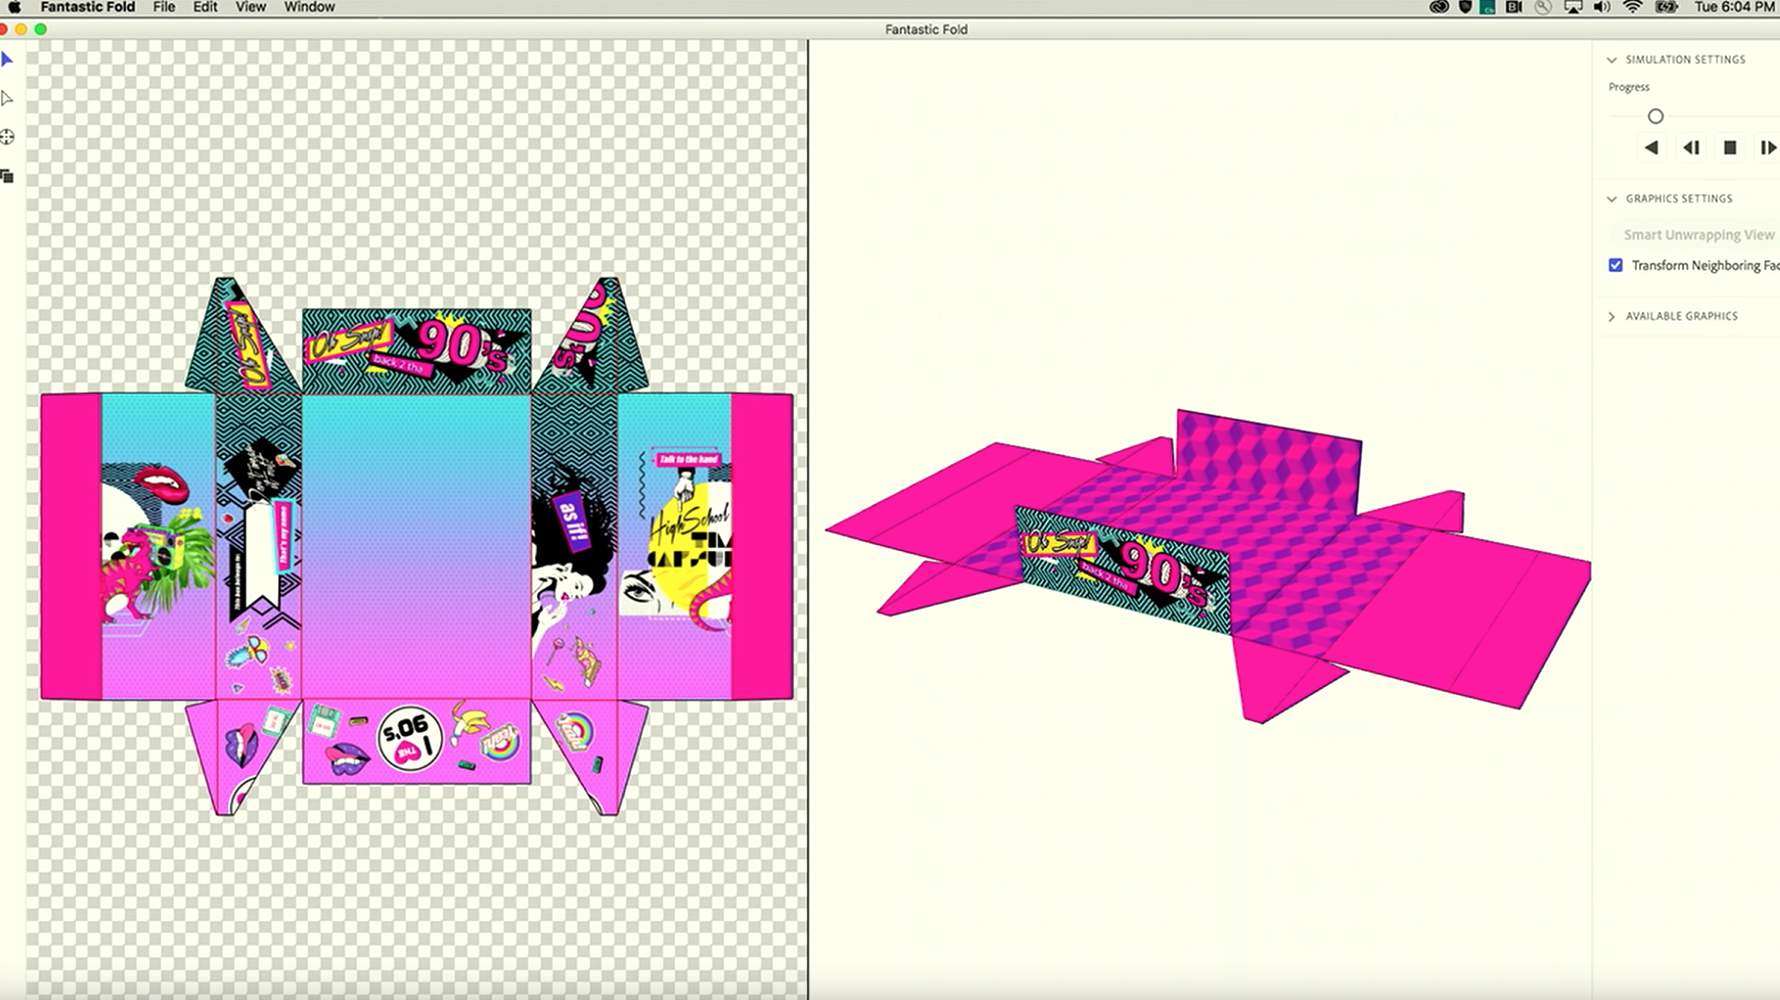
Task: Step the simulation back one frame
Action: click(x=1691, y=148)
